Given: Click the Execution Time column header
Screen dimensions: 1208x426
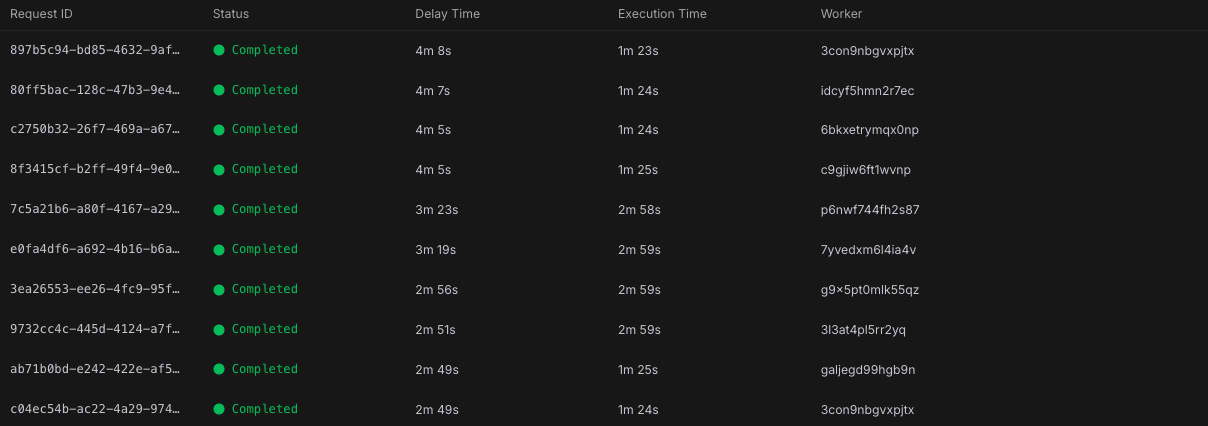Looking at the screenshot, I should coord(662,14).
